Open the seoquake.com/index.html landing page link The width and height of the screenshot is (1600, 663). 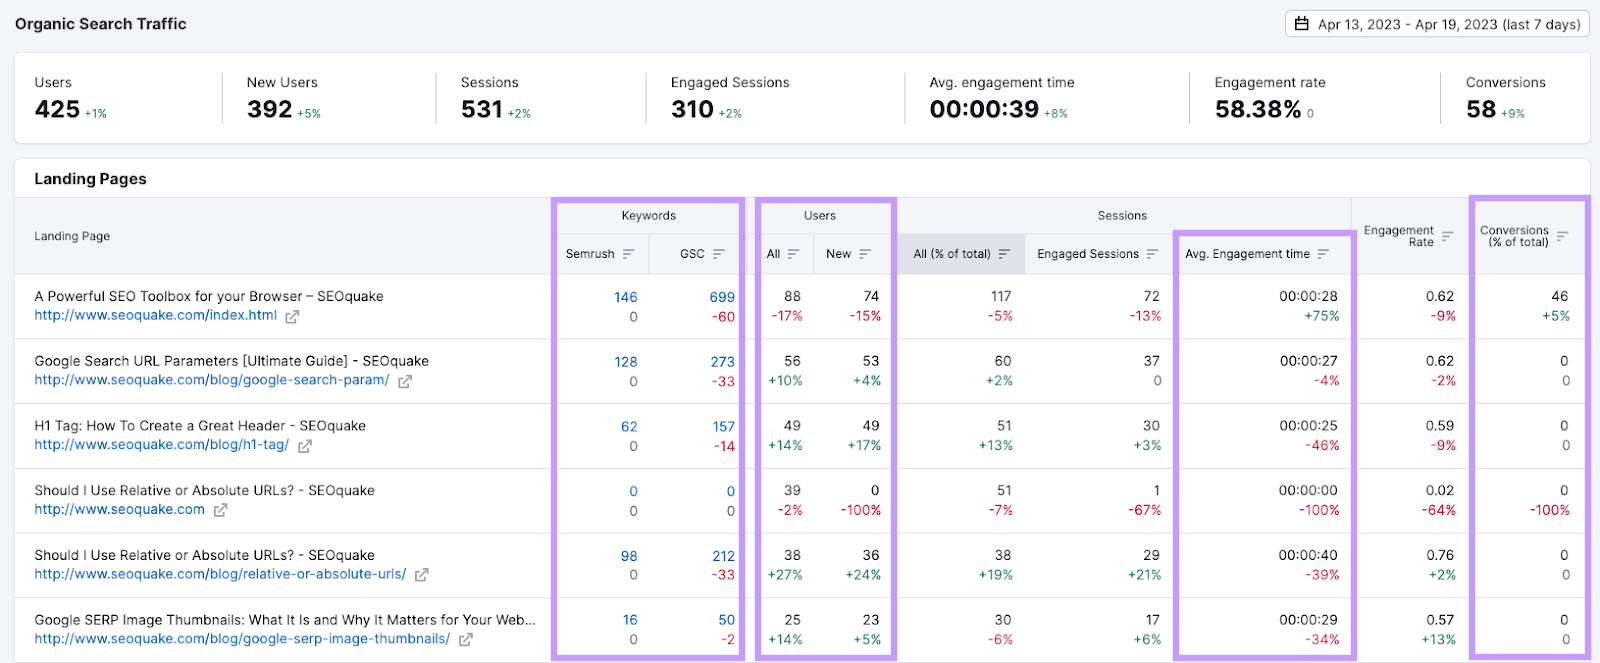[x=155, y=315]
